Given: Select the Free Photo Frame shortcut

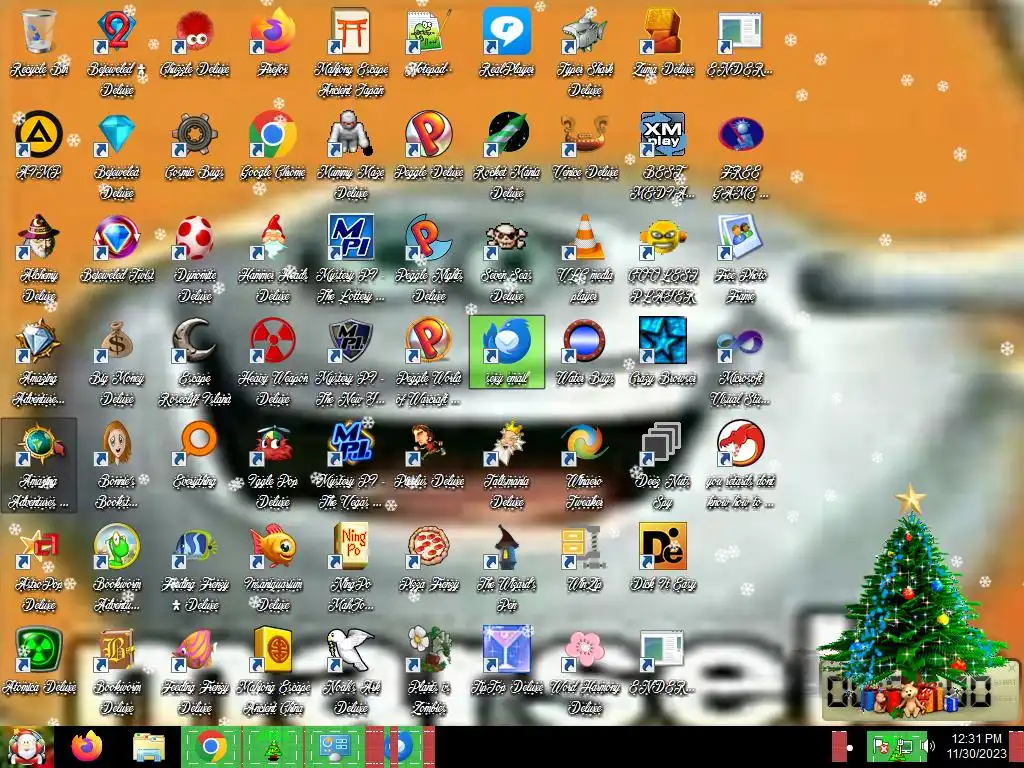Looking at the screenshot, I should pyautogui.click(x=740, y=259).
